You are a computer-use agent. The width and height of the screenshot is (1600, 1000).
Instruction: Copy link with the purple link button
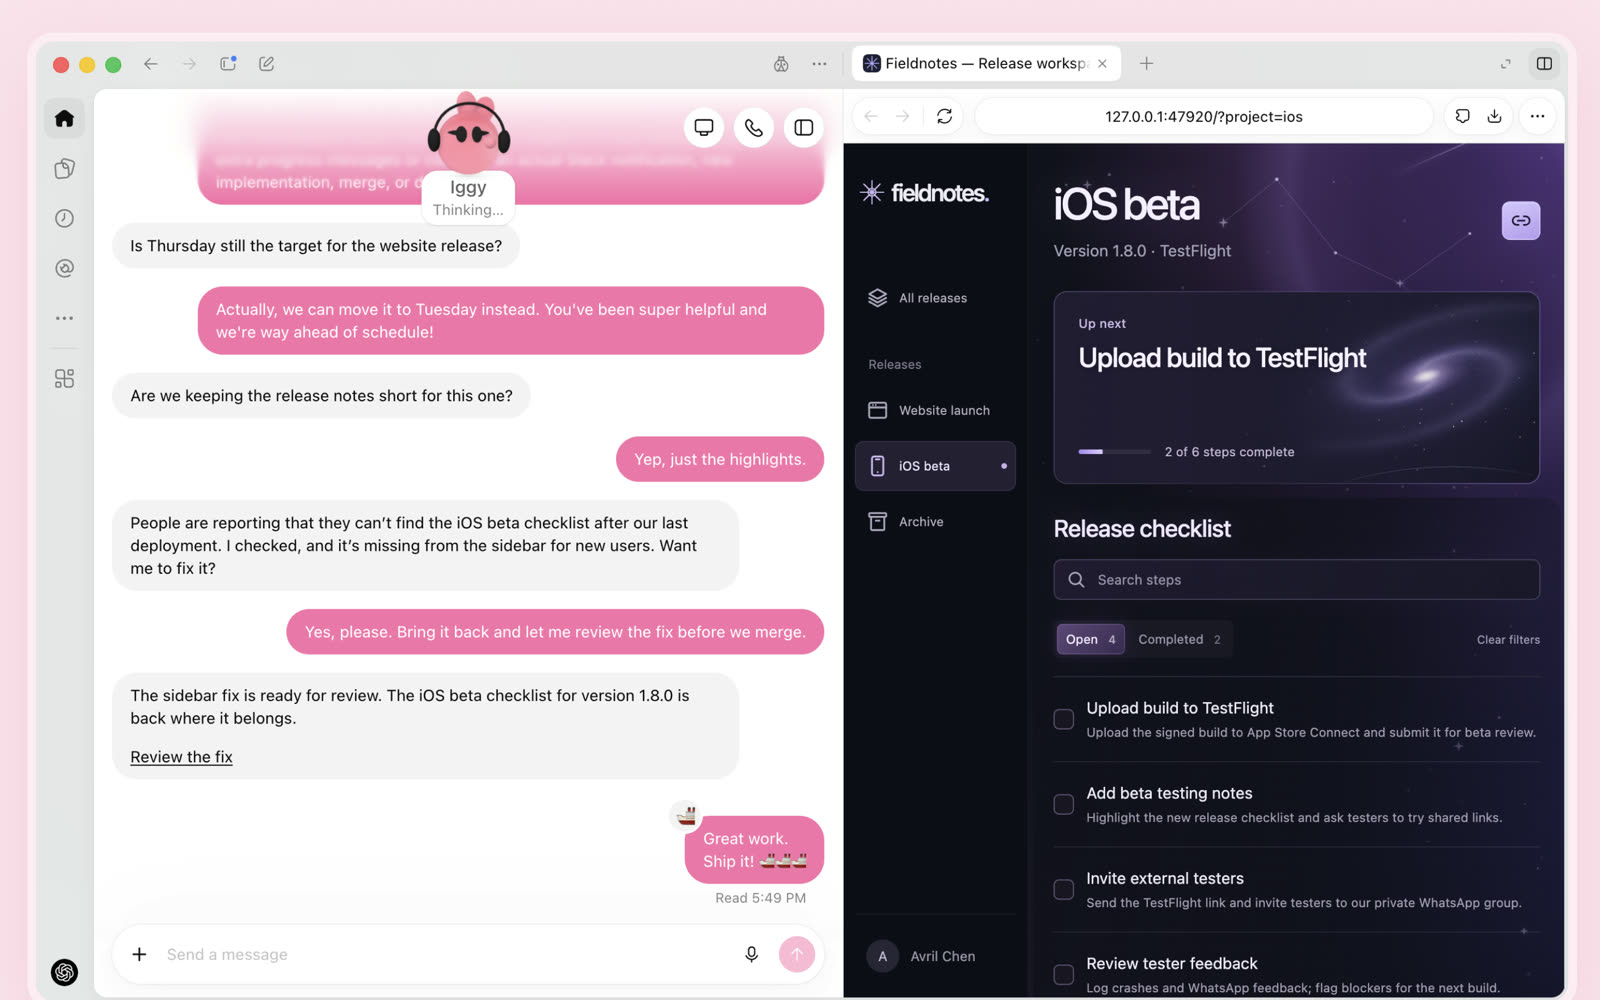point(1521,220)
